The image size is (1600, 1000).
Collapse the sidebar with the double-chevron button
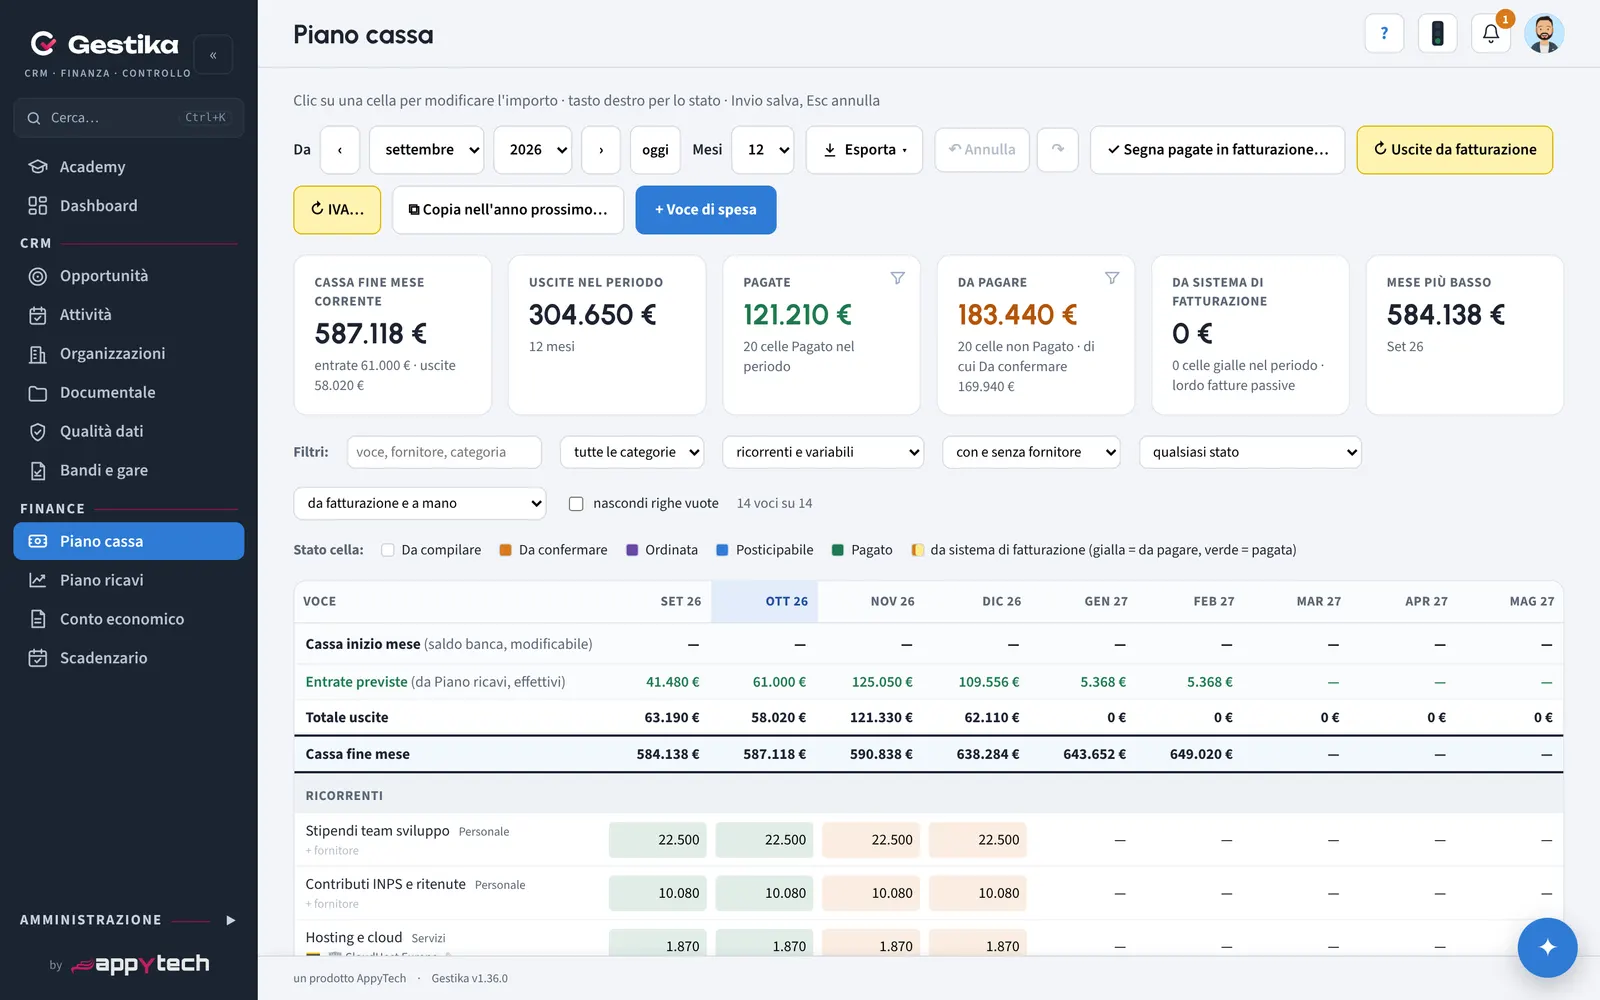tap(213, 55)
